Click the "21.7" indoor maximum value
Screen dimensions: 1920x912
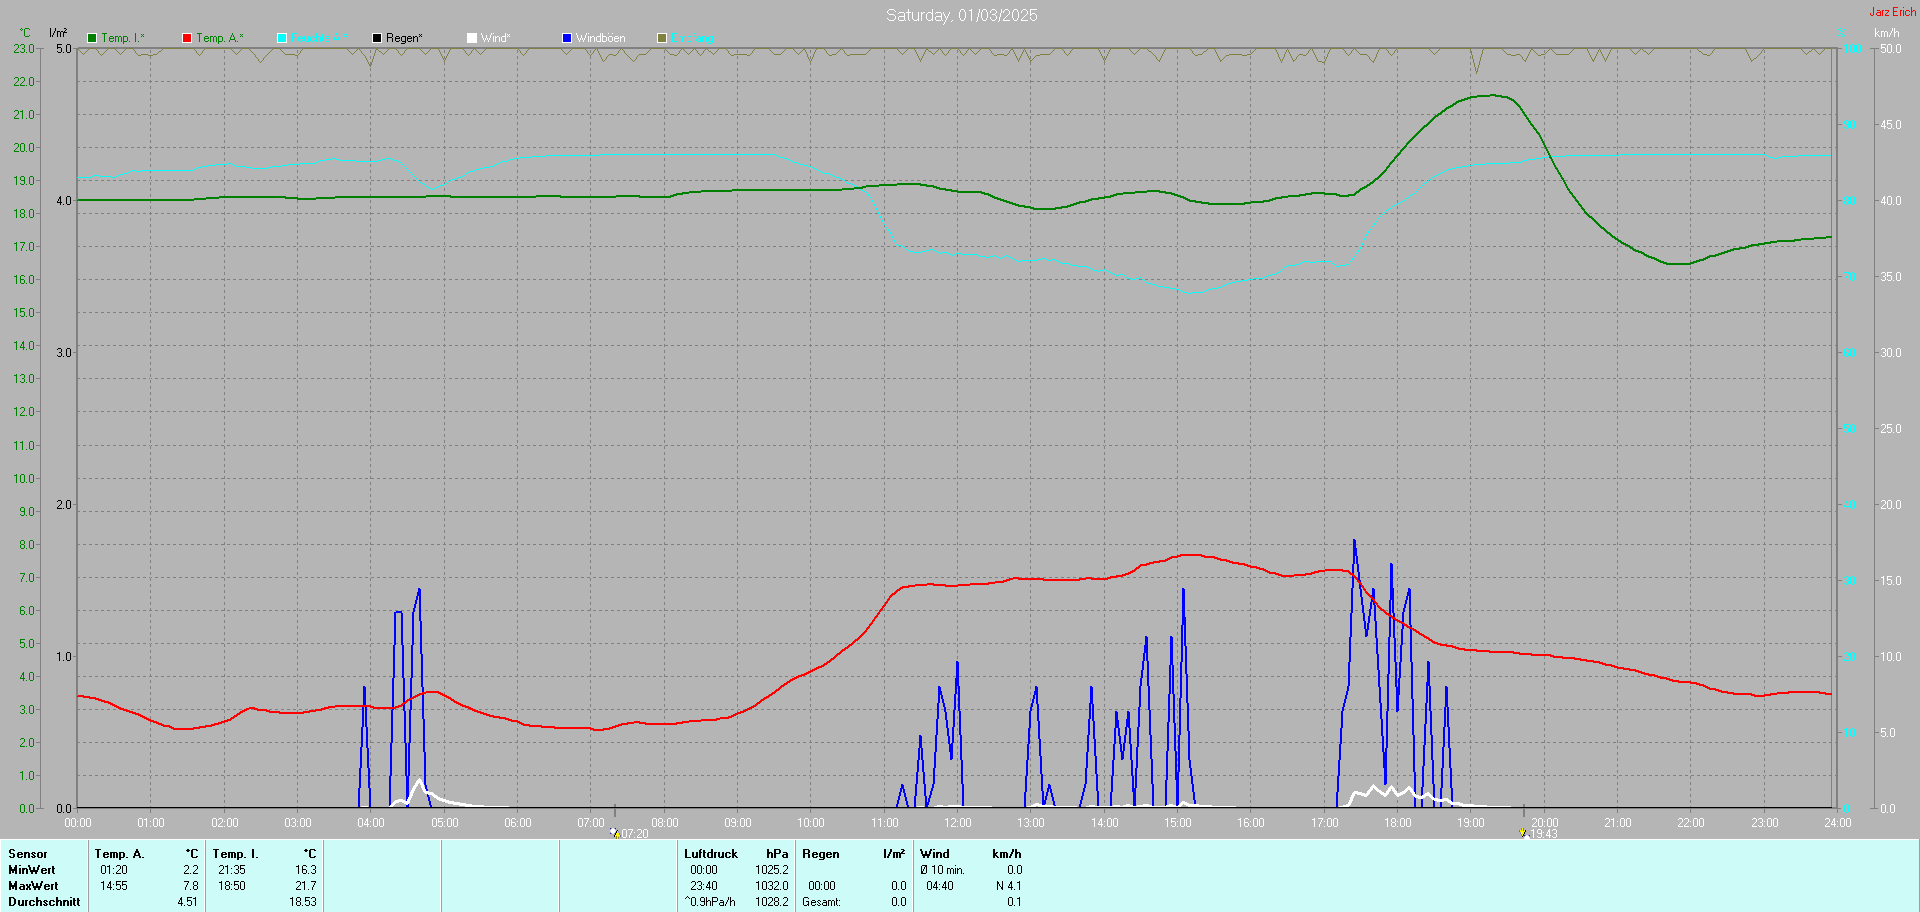coord(306,886)
